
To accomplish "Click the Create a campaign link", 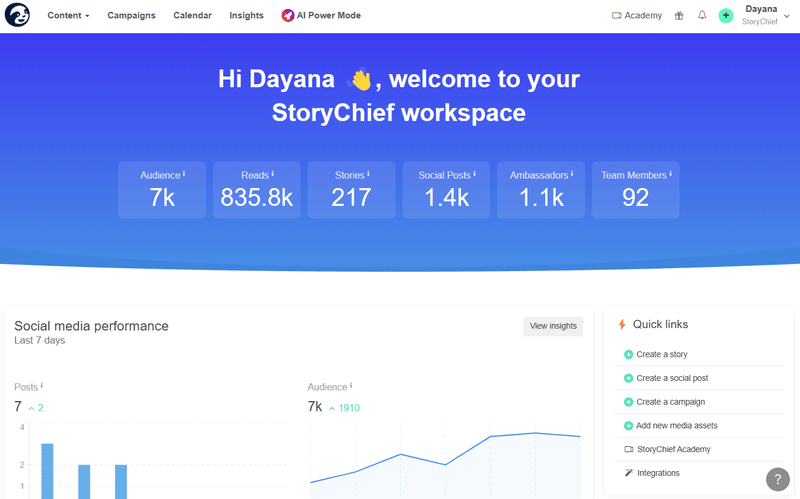I will 671,402.
